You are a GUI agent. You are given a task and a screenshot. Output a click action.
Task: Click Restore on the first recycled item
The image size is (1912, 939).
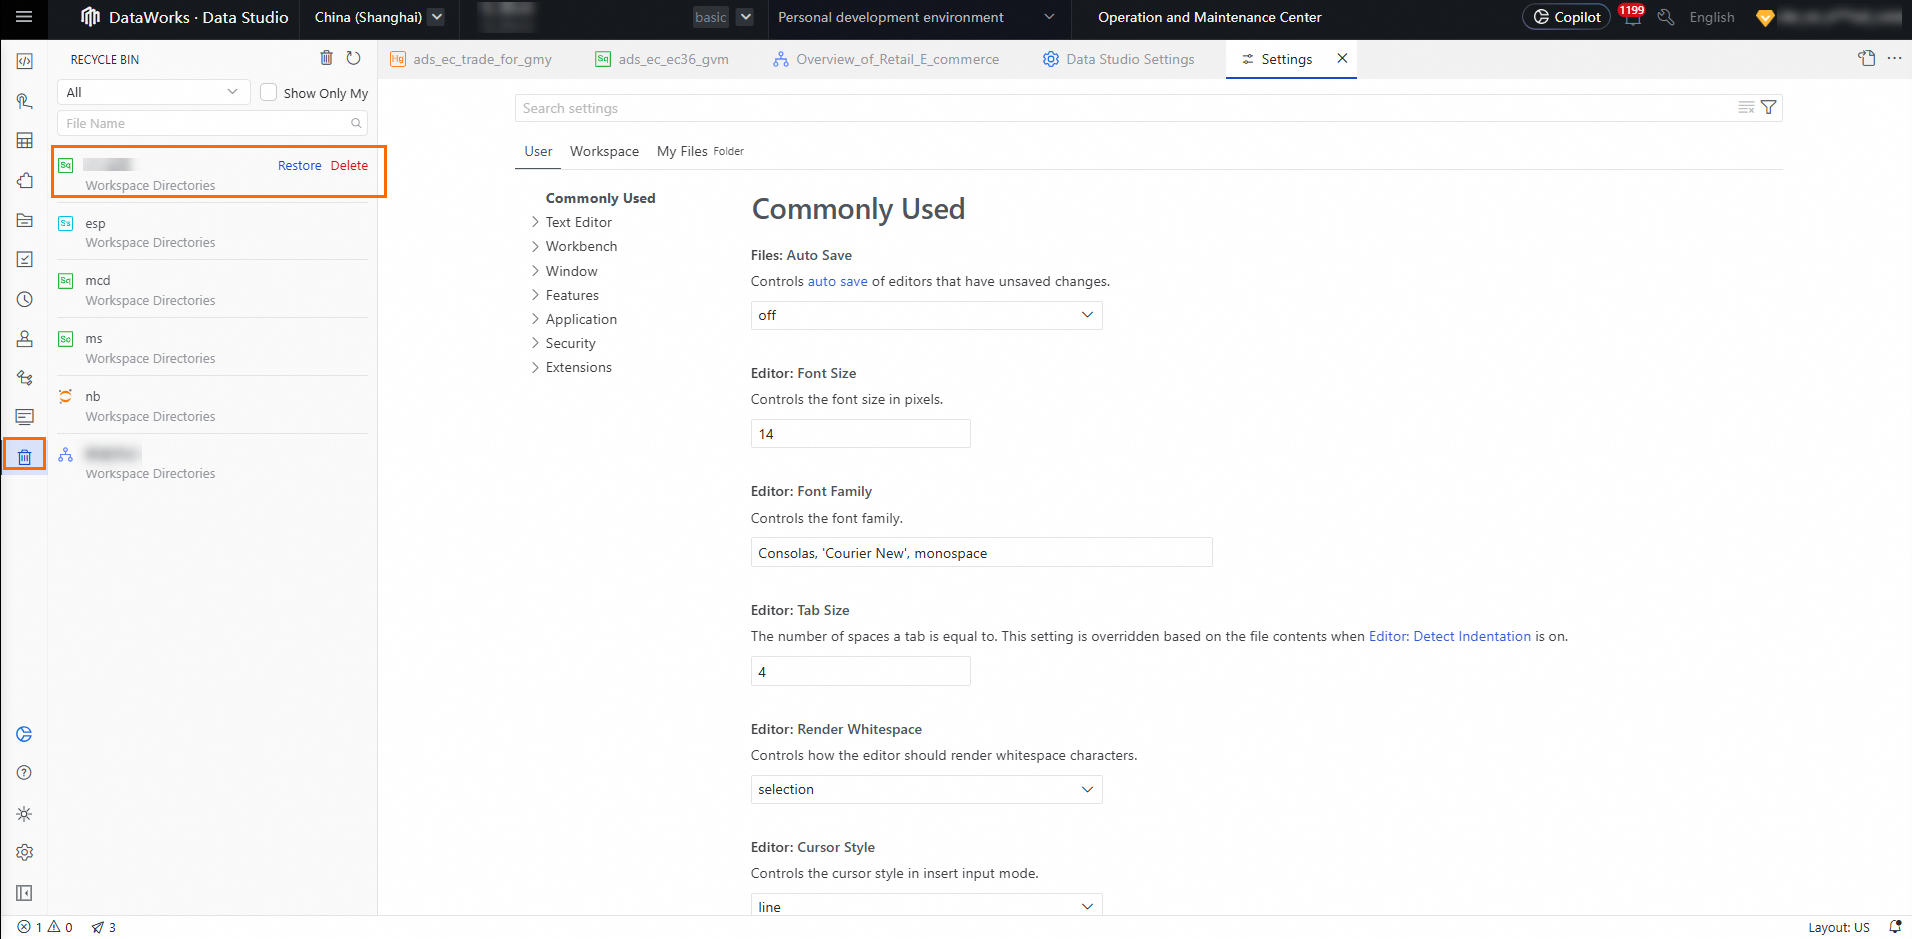click(299, 166)
